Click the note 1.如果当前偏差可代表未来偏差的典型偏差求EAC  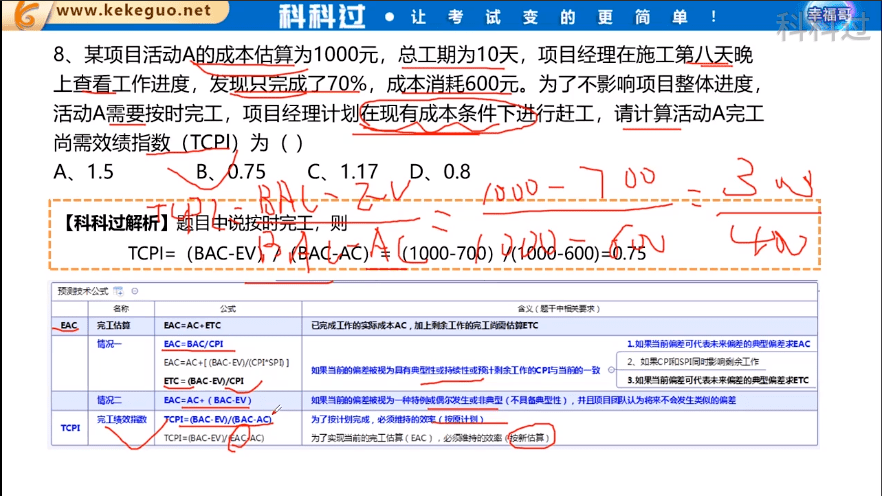[x=718, y=344]
